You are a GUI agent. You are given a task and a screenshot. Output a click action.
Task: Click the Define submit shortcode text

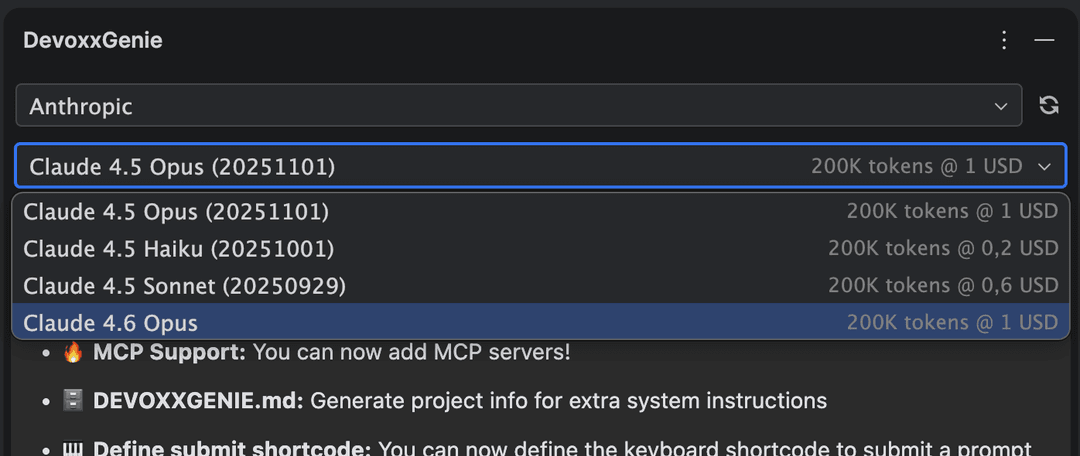[231, 449]
